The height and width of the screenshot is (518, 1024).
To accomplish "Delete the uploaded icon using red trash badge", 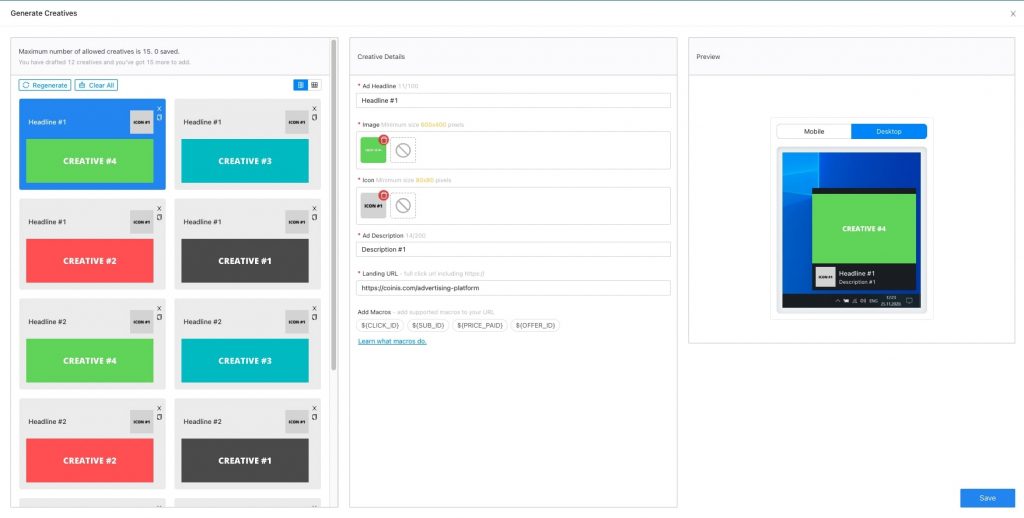I will click(383, 194).
